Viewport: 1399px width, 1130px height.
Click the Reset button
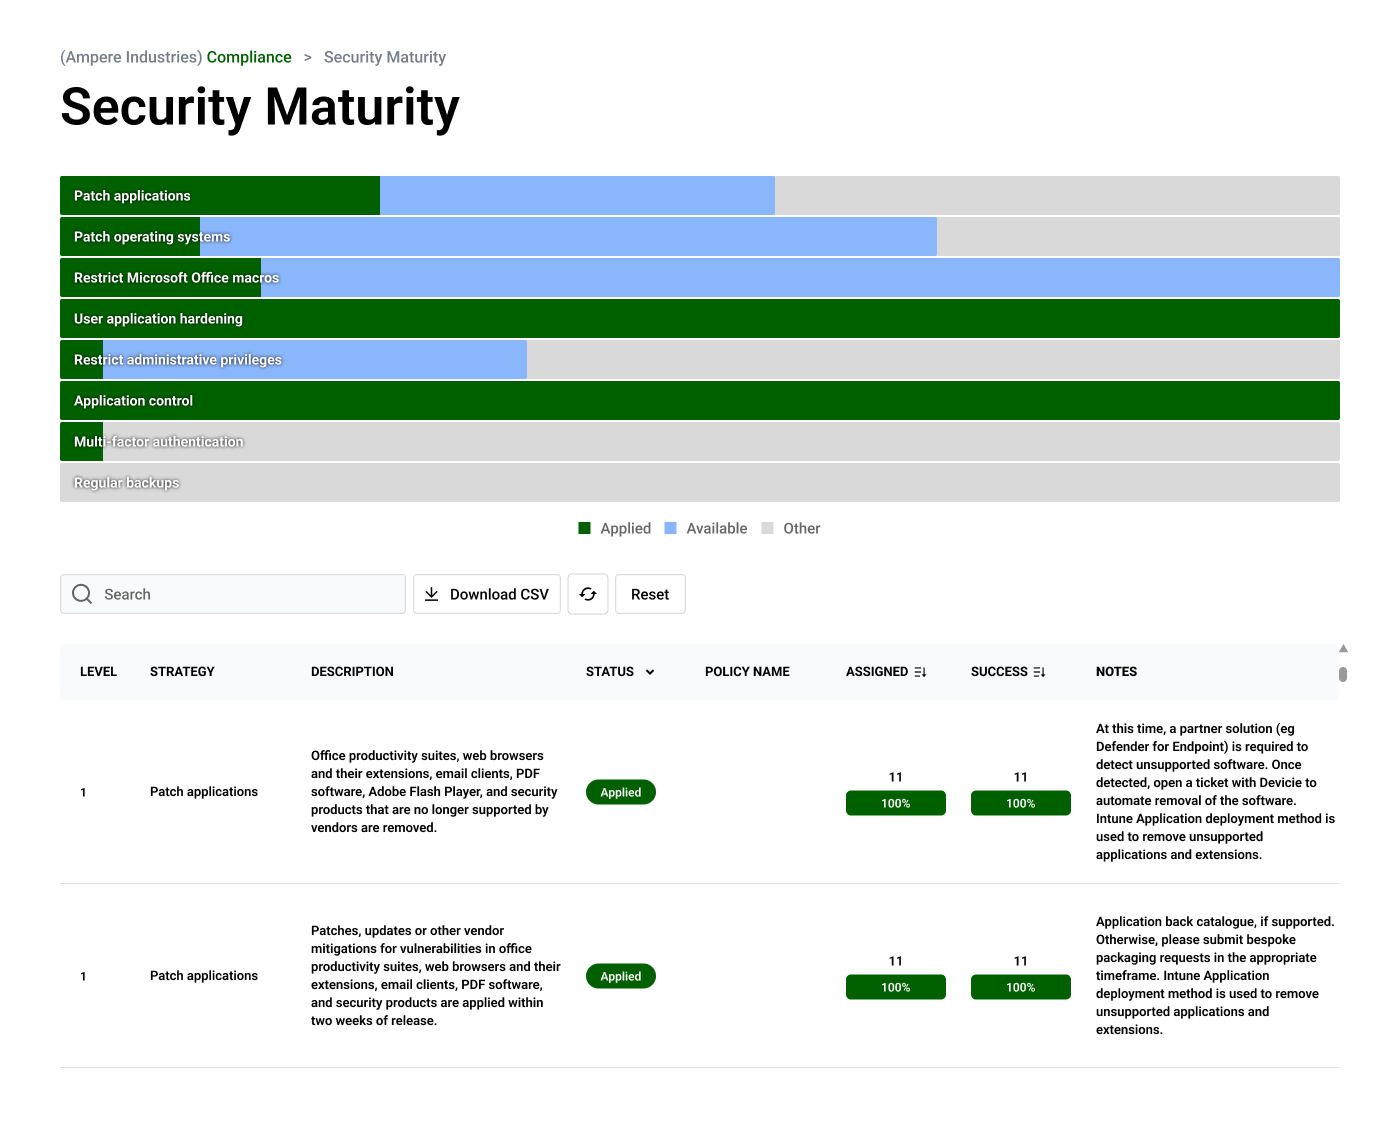click(x=650, y=594)
